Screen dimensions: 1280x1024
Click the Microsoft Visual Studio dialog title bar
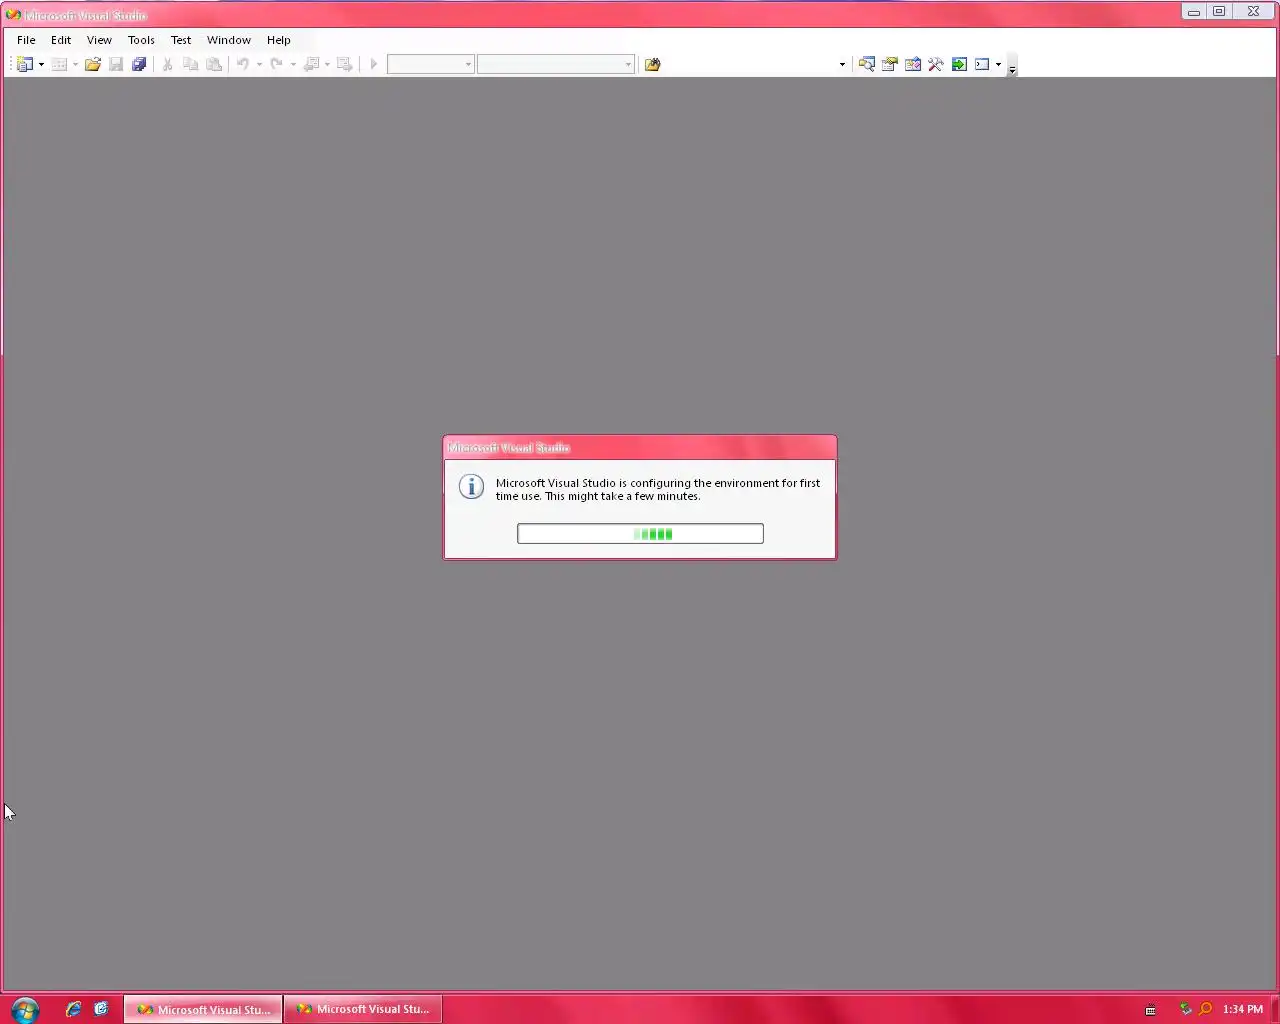point(640,447)
